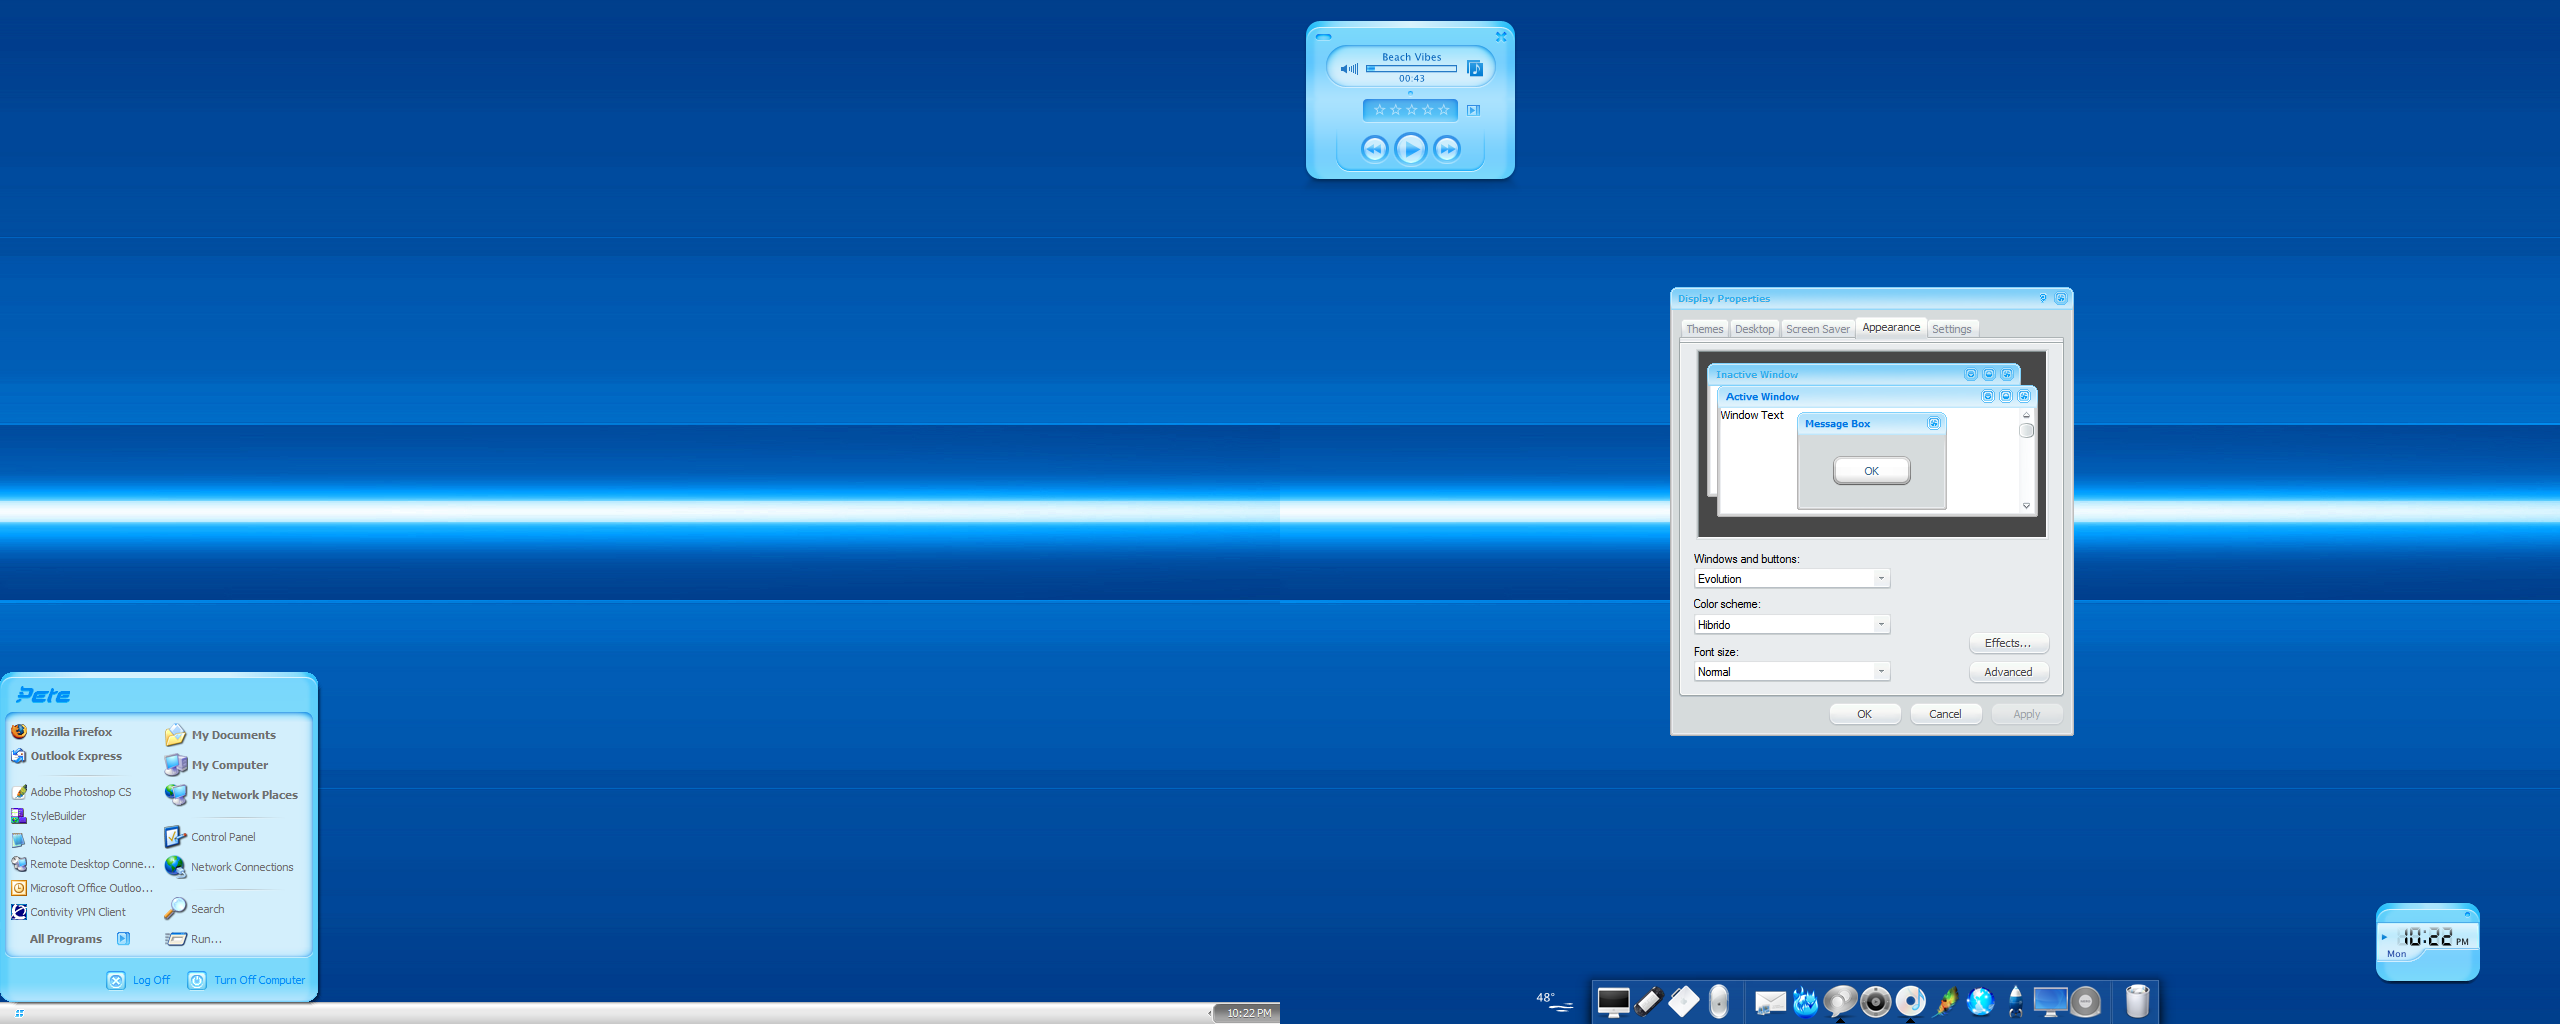Open the Windows and buttons dropdown

click(x=1791, y=579)
